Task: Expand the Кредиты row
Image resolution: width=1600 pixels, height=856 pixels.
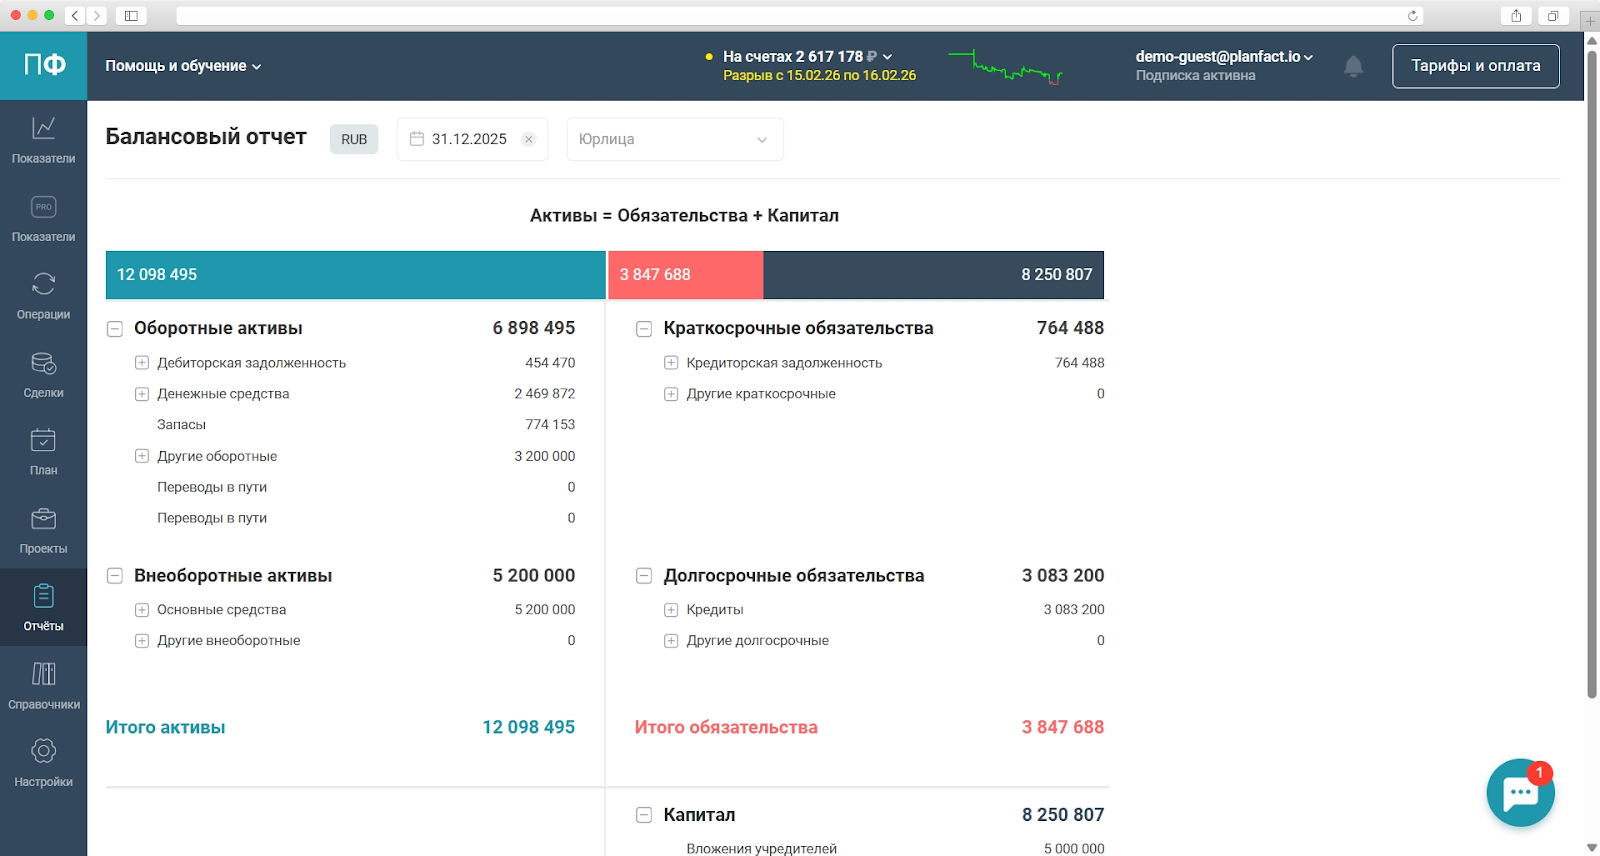Action: [671, 610]
